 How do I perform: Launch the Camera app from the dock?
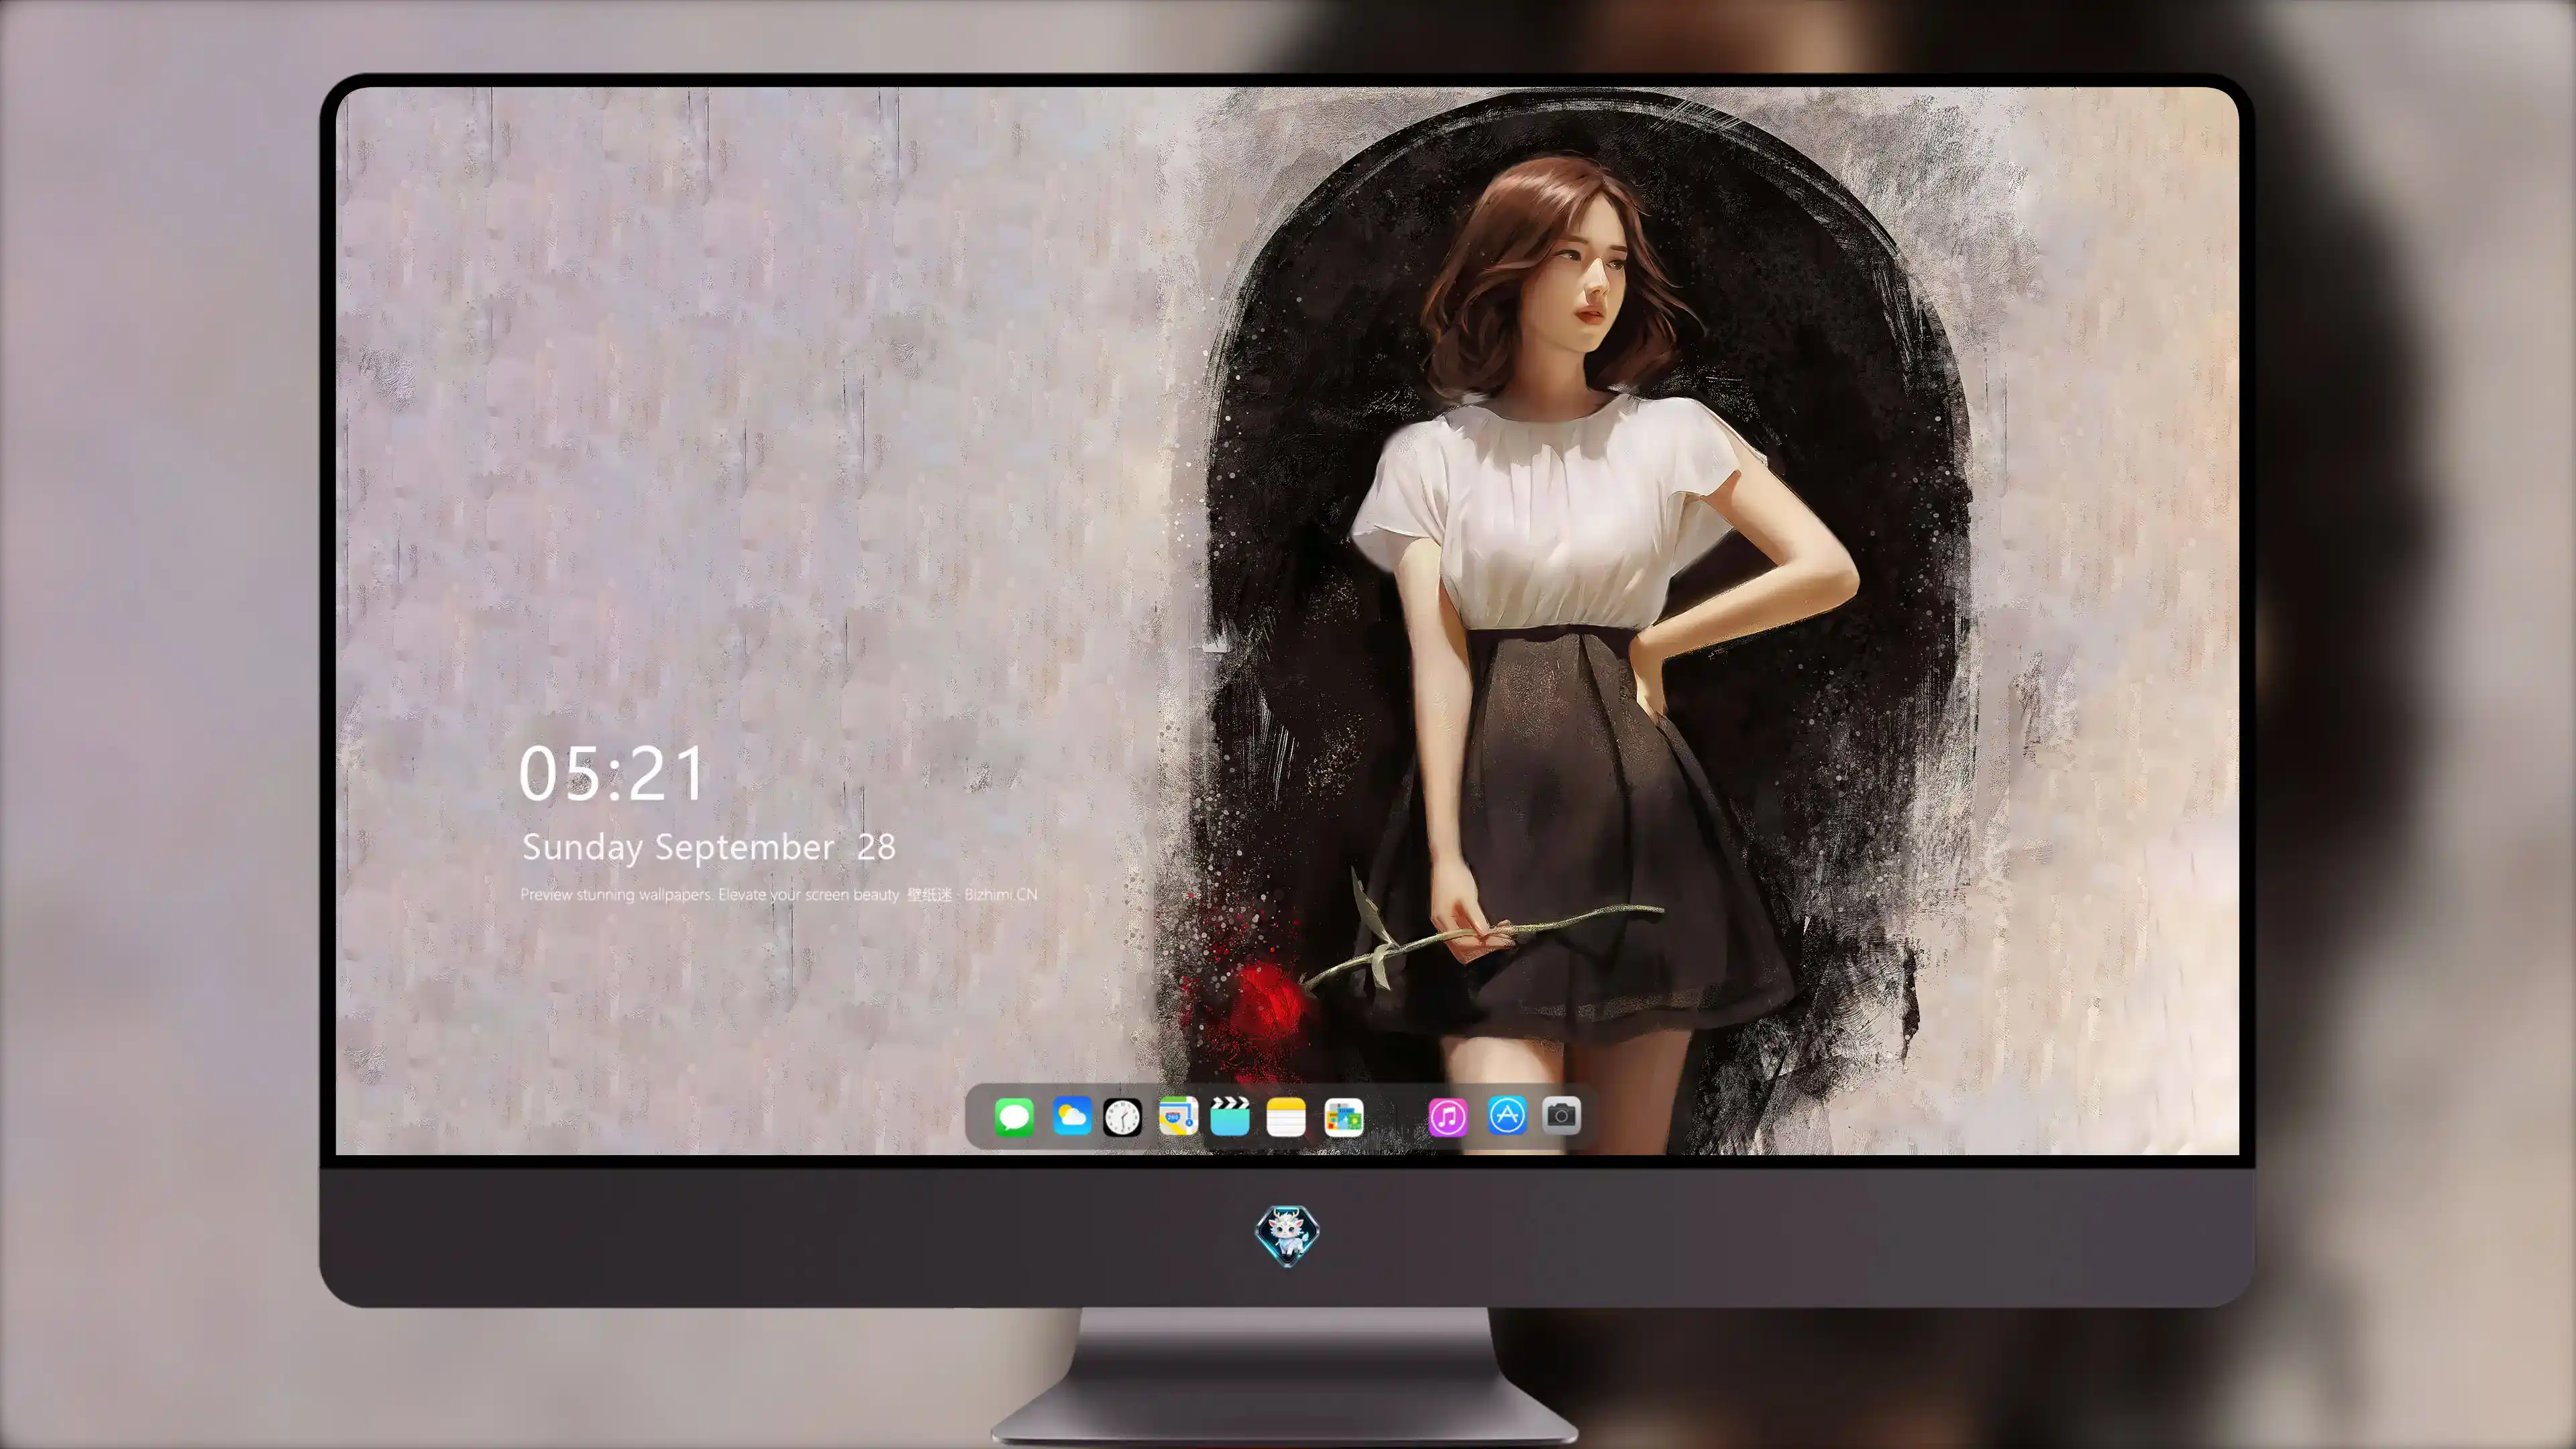[x=1561, y=1115]
